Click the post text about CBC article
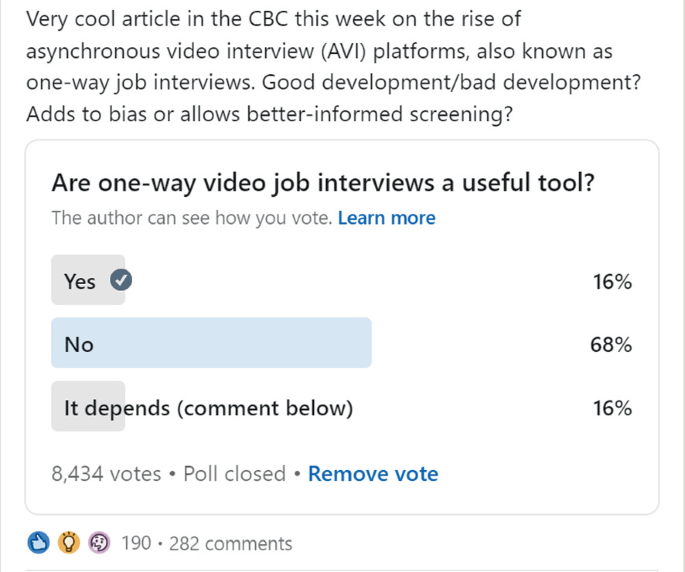 [320, 67]
